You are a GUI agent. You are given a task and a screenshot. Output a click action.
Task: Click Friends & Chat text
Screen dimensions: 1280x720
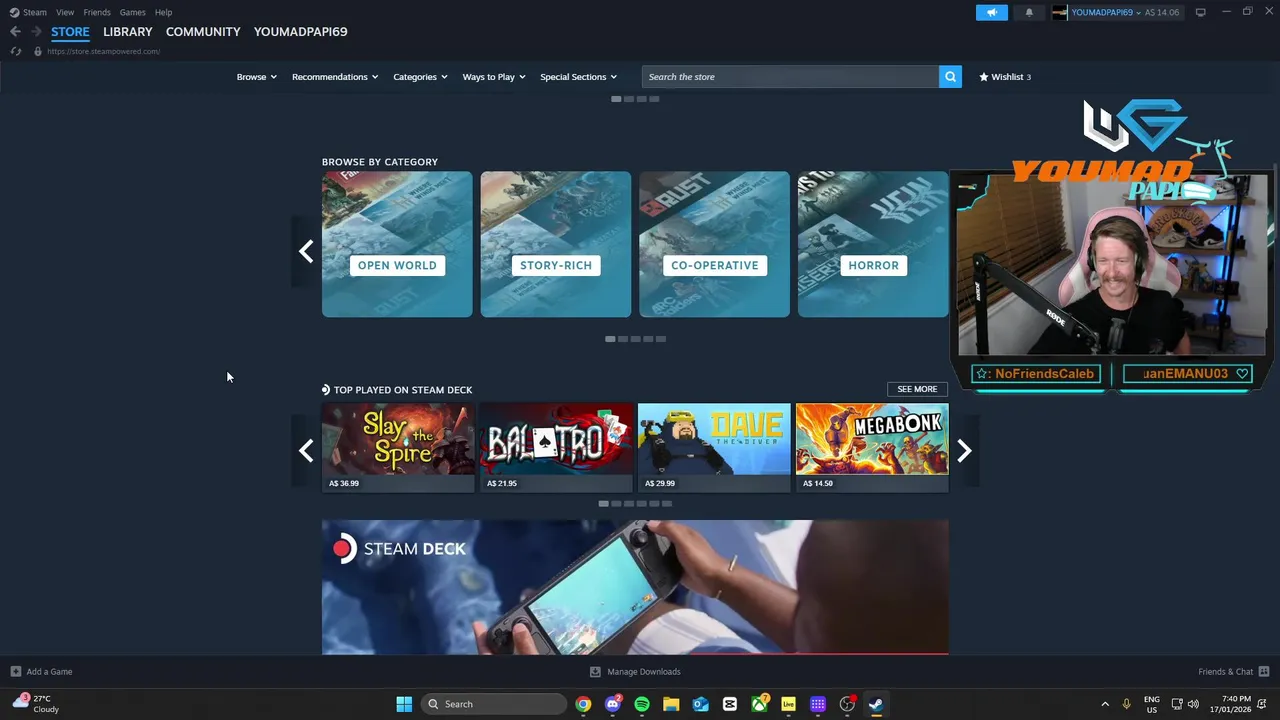[1225, 672]
